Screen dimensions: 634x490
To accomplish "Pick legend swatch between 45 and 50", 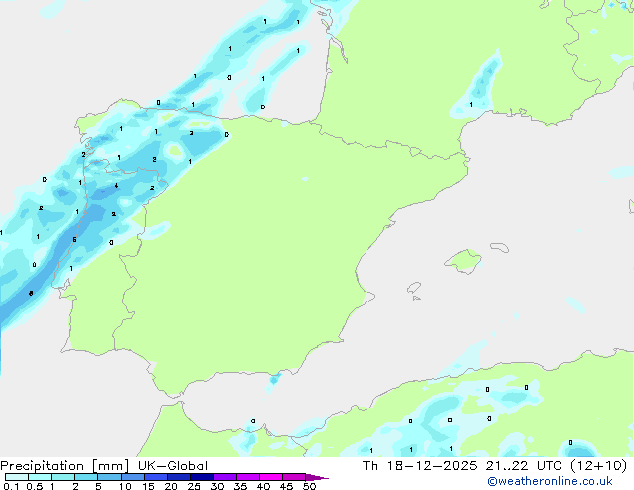I will pyautogui.click(x=294, y=477).
